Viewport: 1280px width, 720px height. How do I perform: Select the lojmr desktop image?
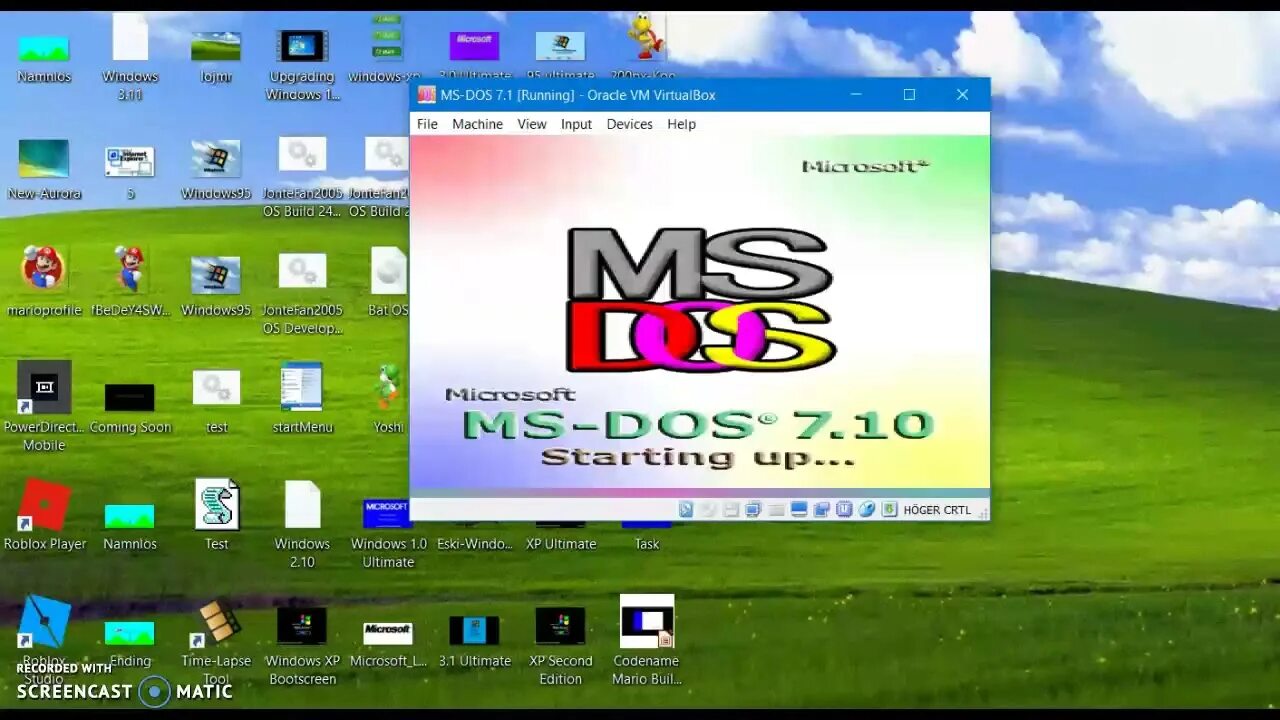[x=216, y=55]
